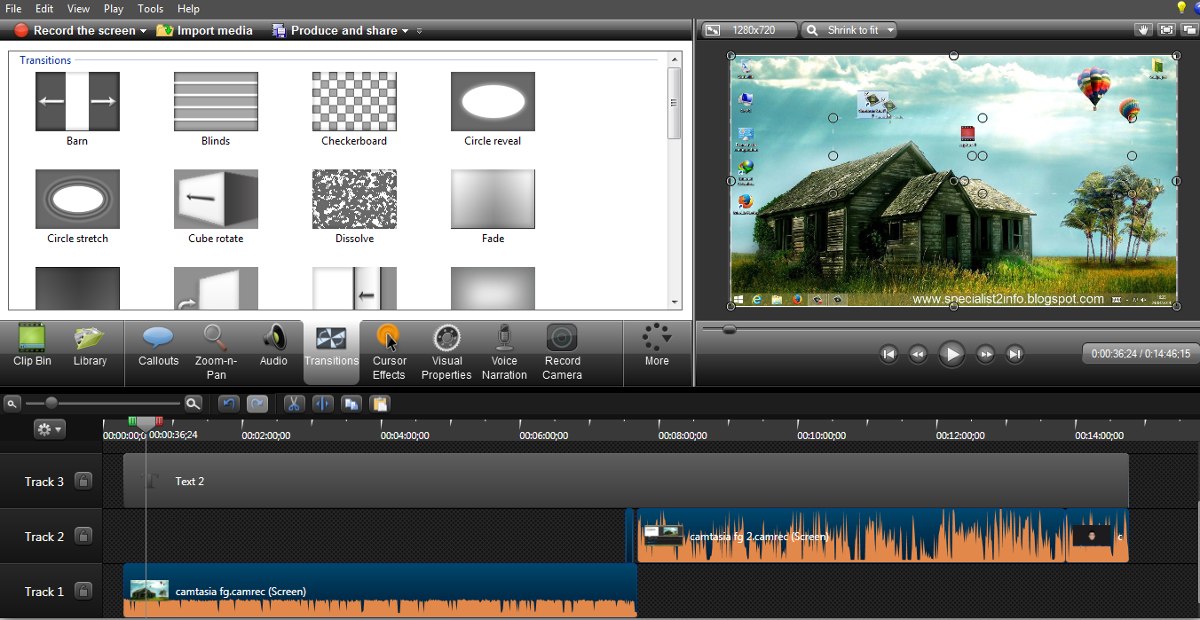The image size is (1200, 620).
Task: Fast forward the preview
Action: click(985, 353)
